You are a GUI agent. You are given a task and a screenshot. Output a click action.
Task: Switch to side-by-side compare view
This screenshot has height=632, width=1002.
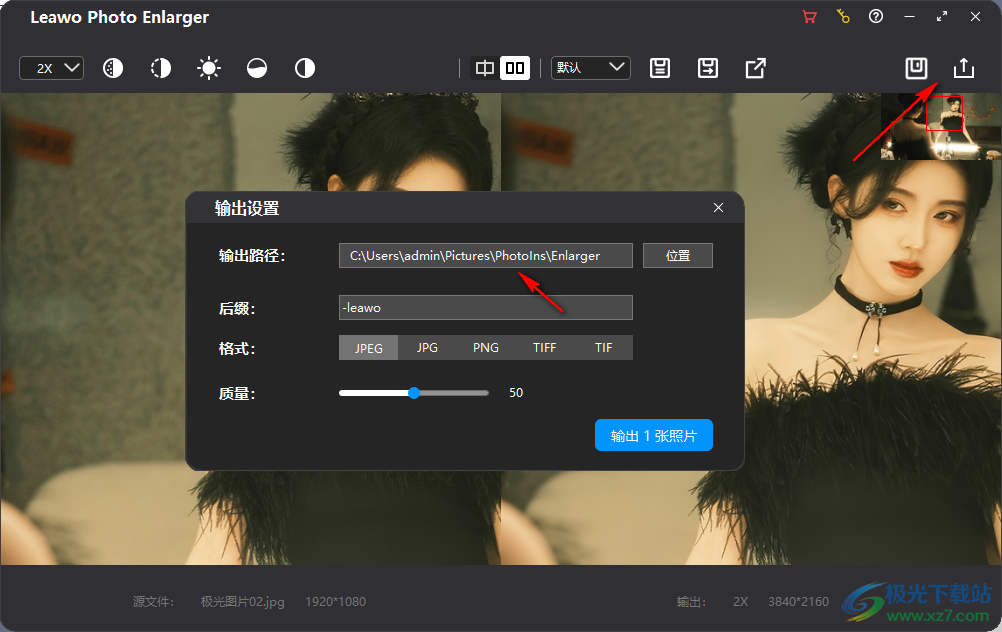514,68
